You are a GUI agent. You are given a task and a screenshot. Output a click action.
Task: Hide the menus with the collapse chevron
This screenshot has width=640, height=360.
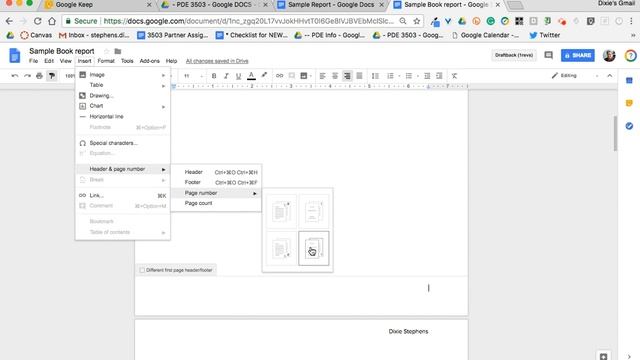click(x=610, y=76)
